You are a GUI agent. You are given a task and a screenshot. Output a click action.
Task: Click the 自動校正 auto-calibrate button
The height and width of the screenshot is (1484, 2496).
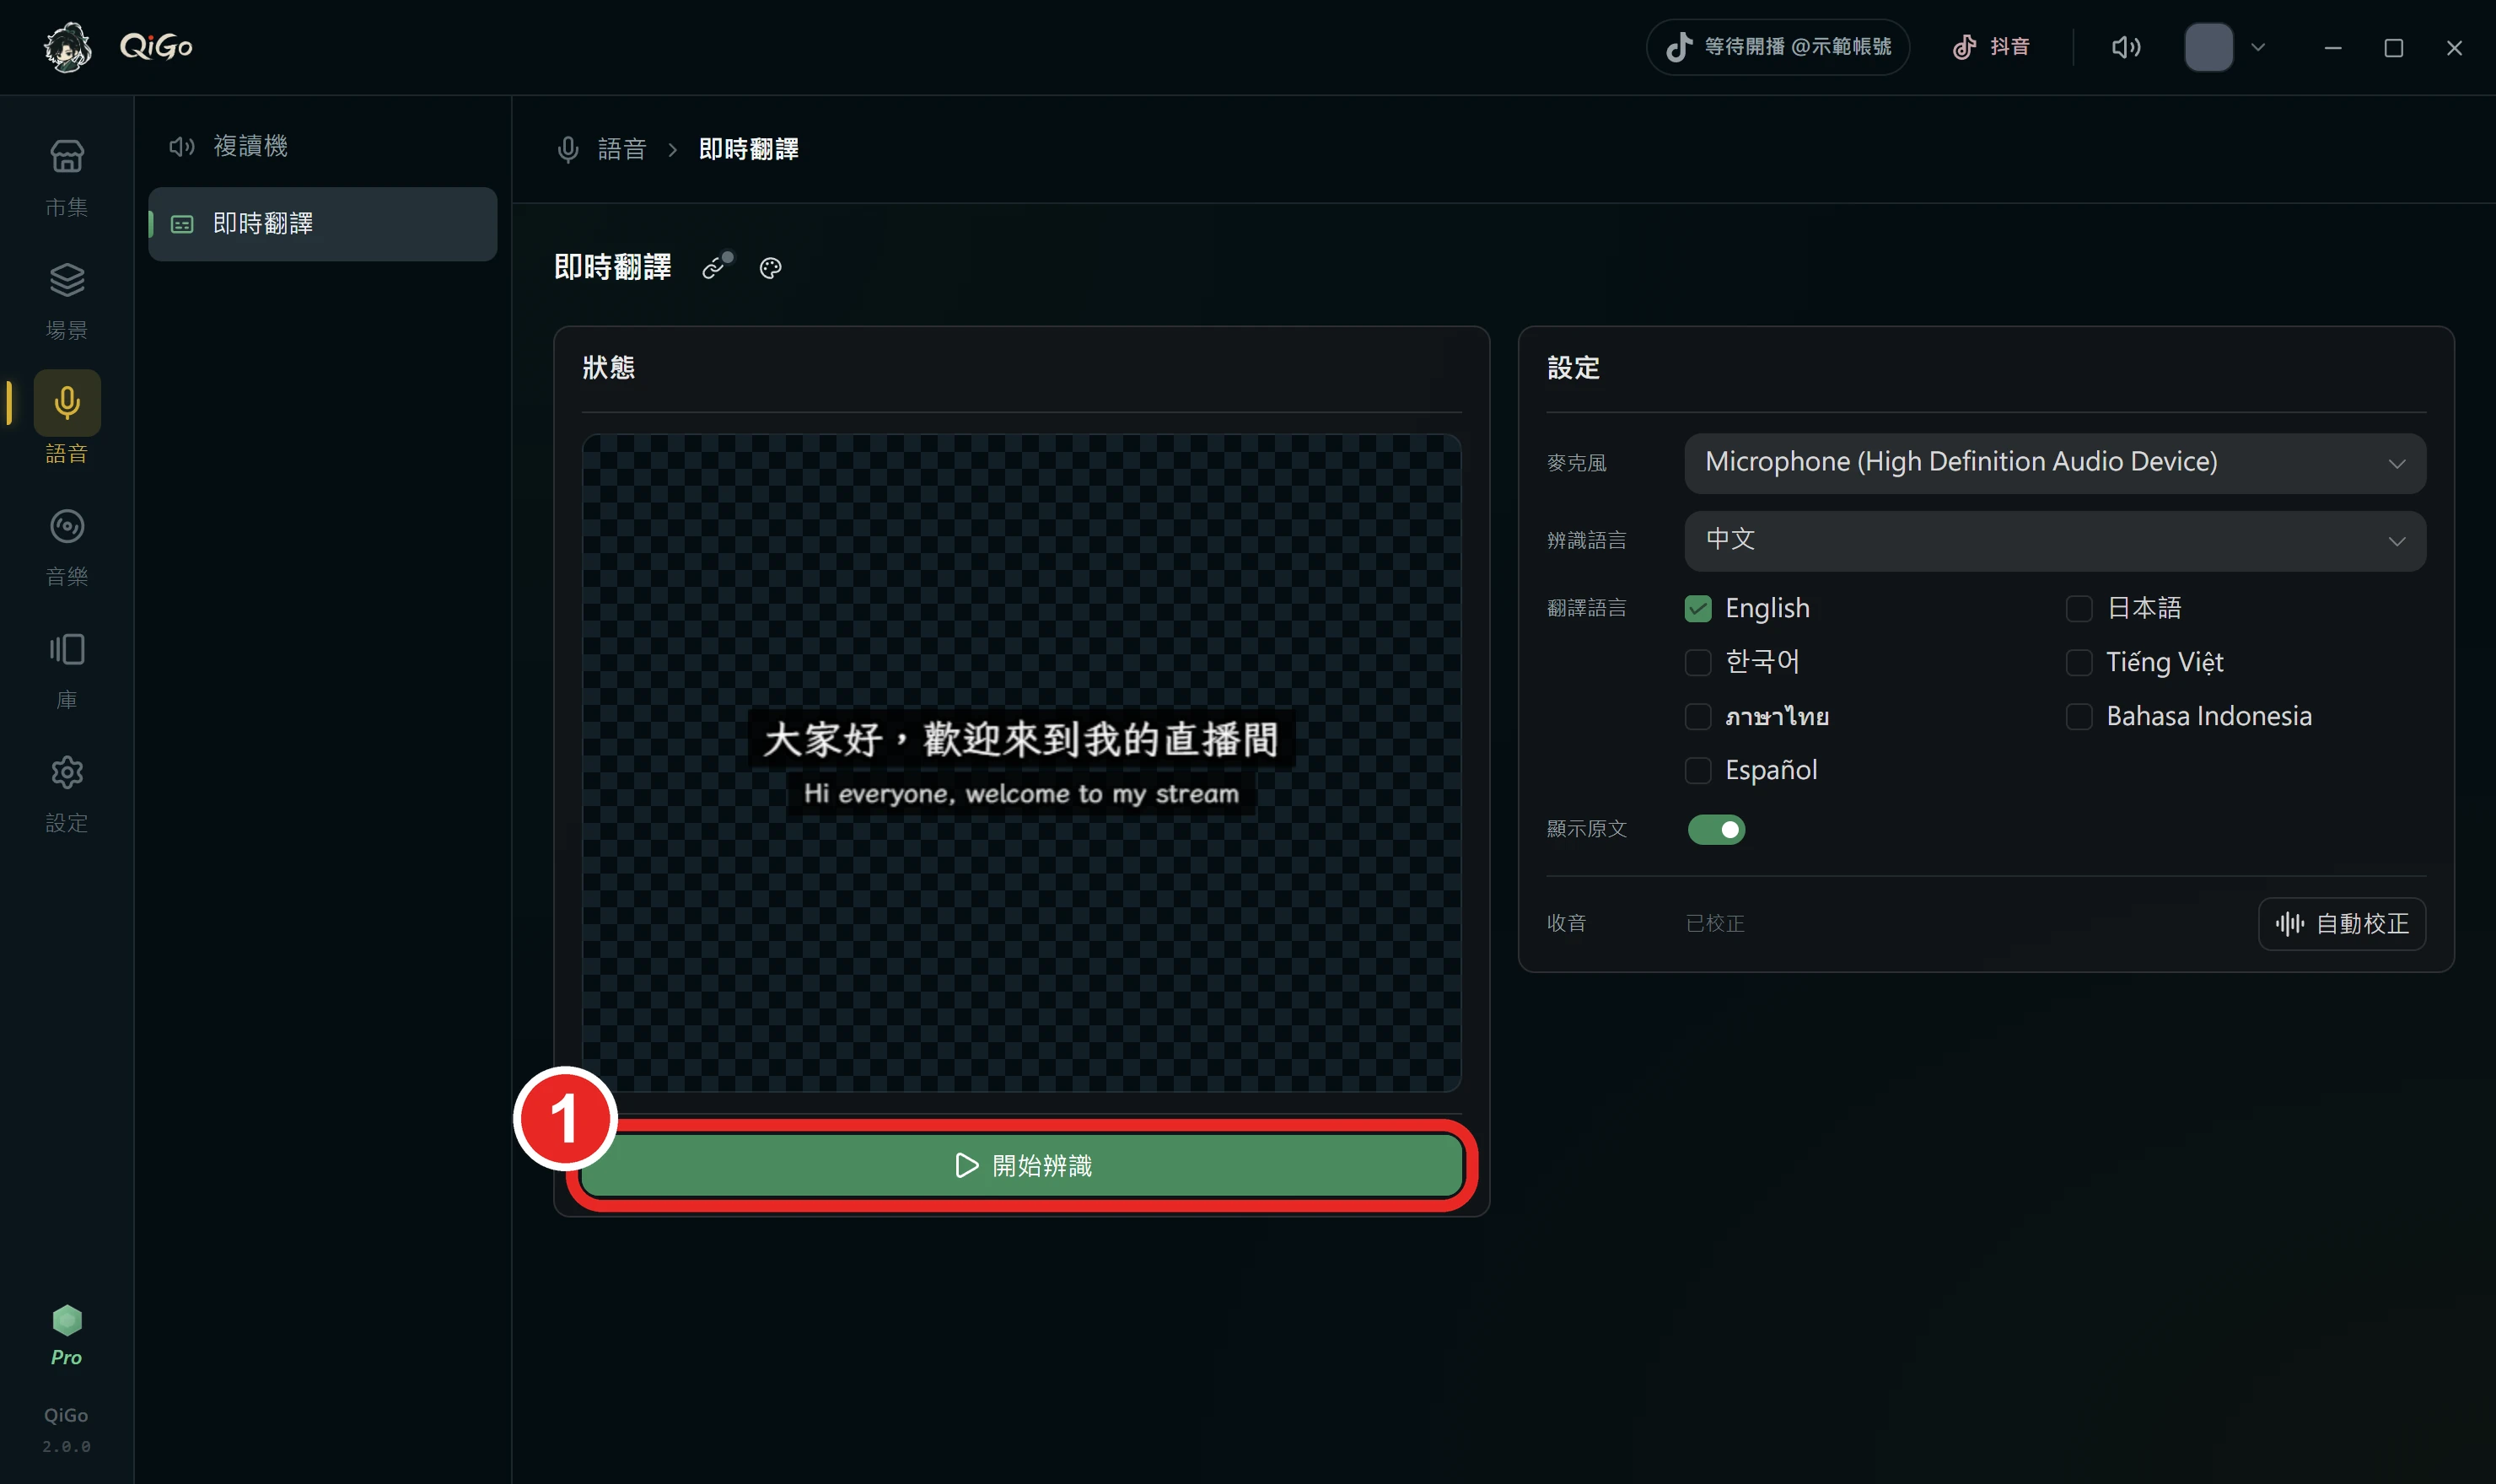click(2342, 923)
